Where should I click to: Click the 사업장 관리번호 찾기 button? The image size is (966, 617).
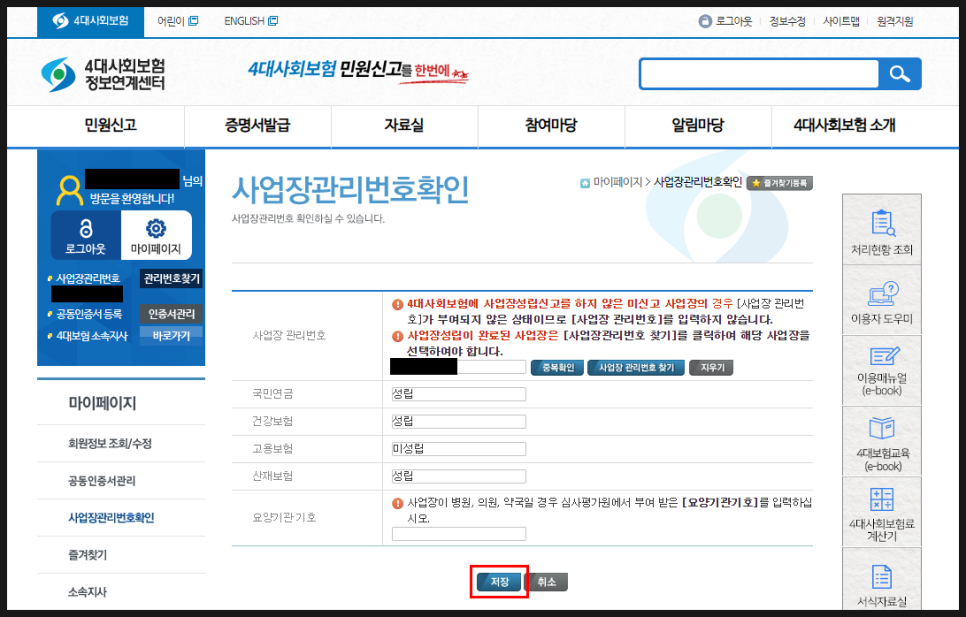(636, 368)
